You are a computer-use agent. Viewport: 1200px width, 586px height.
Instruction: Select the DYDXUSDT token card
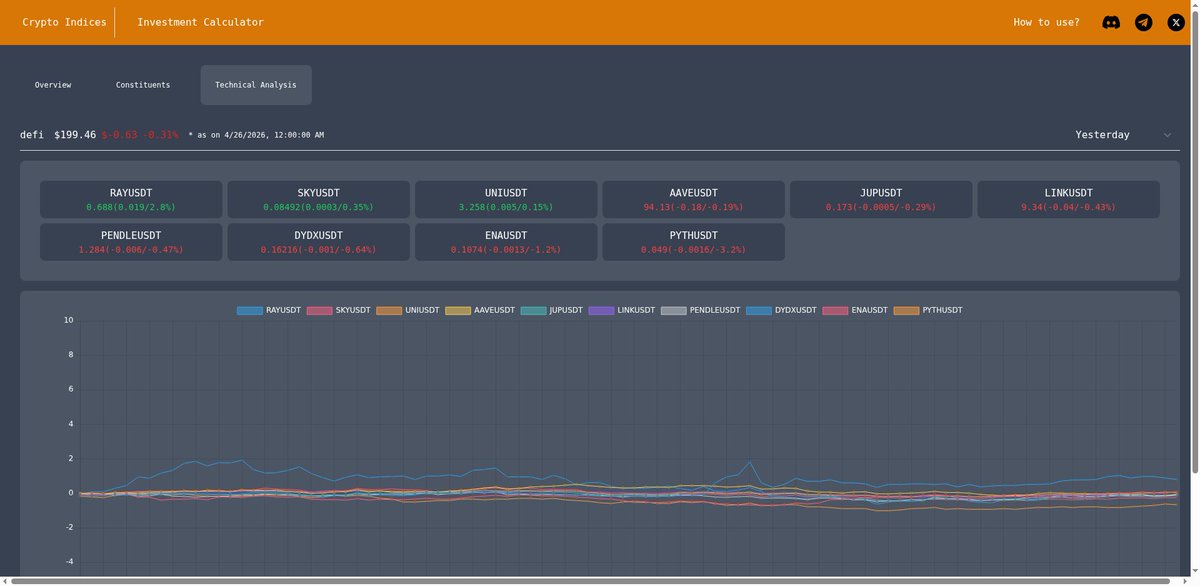(318, 241)
